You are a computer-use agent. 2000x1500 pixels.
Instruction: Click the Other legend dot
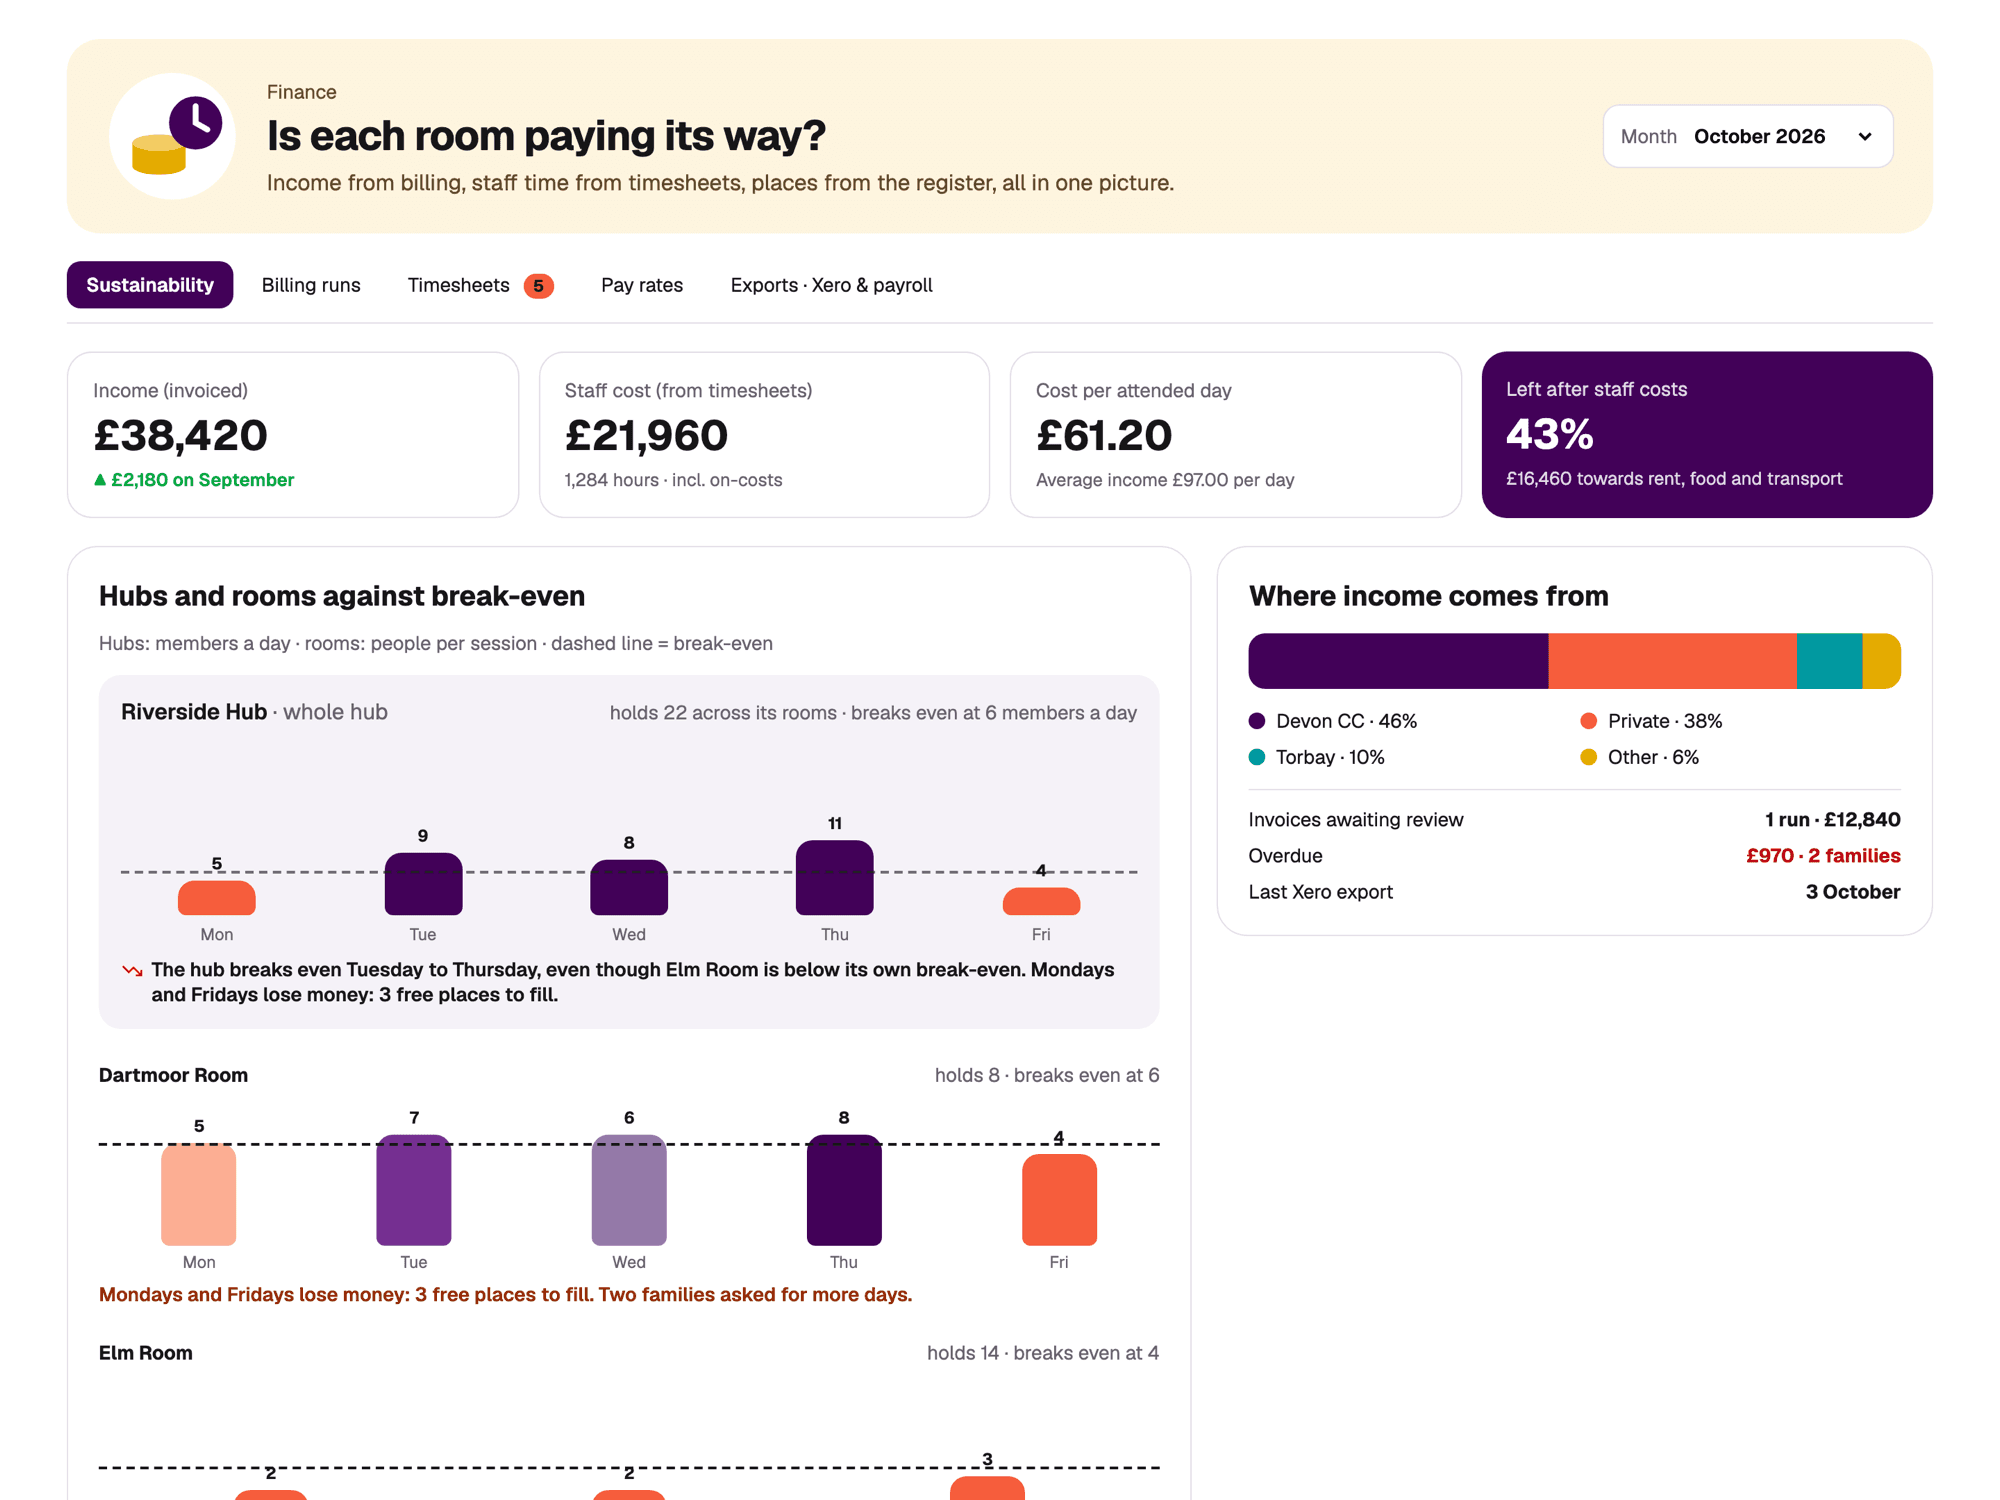click(1588, 757)
